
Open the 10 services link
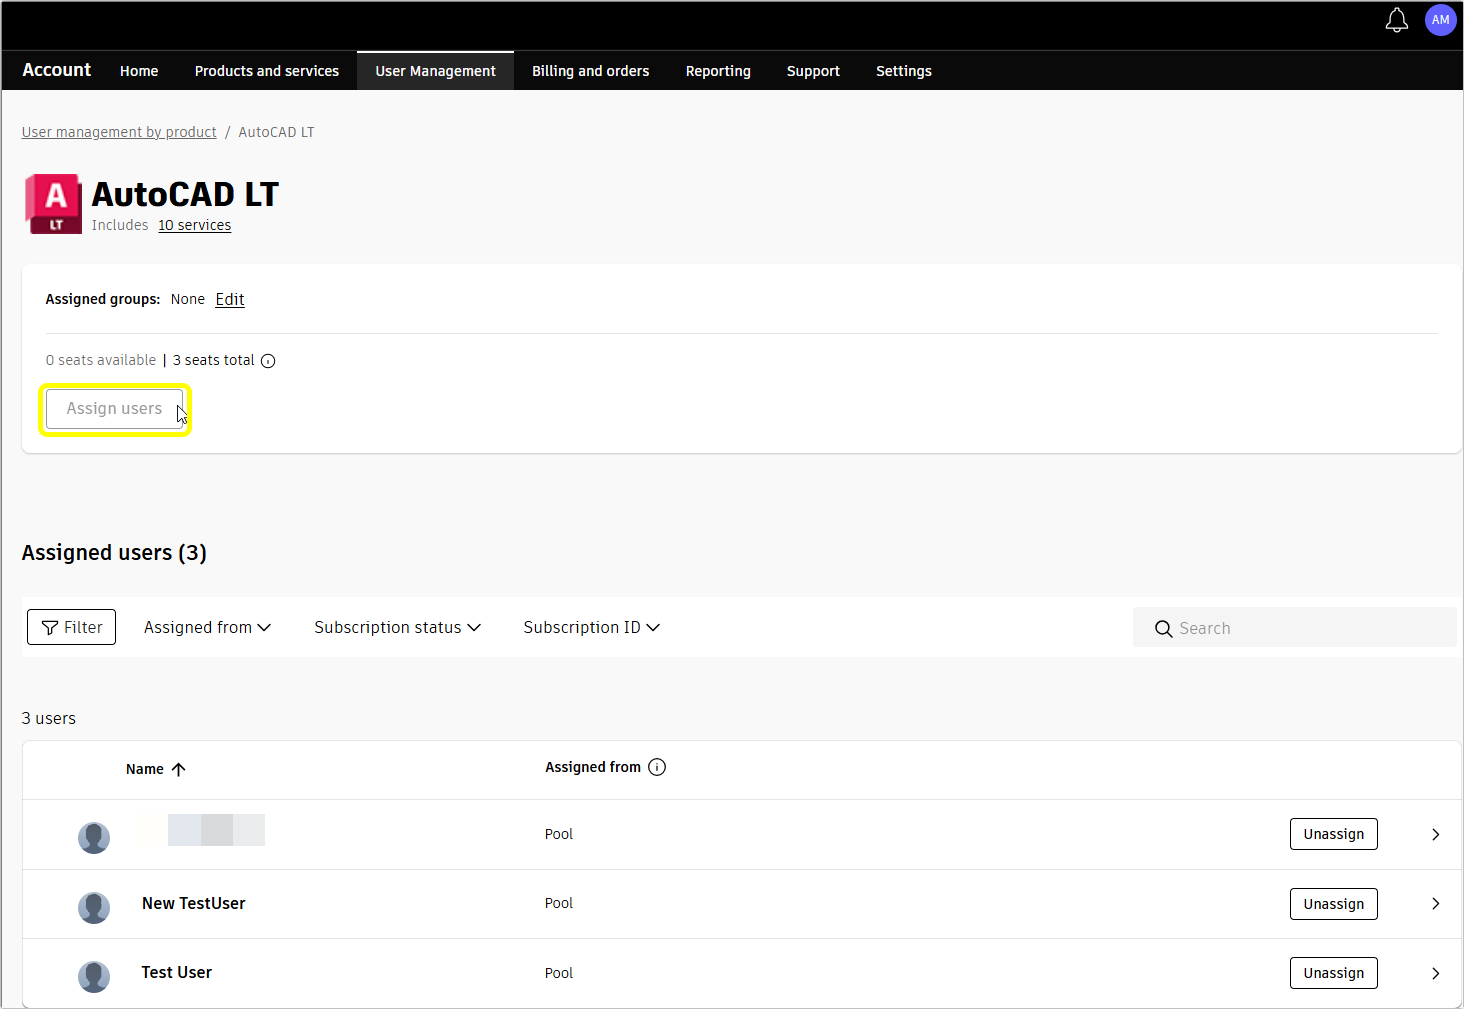coord(194,225)
